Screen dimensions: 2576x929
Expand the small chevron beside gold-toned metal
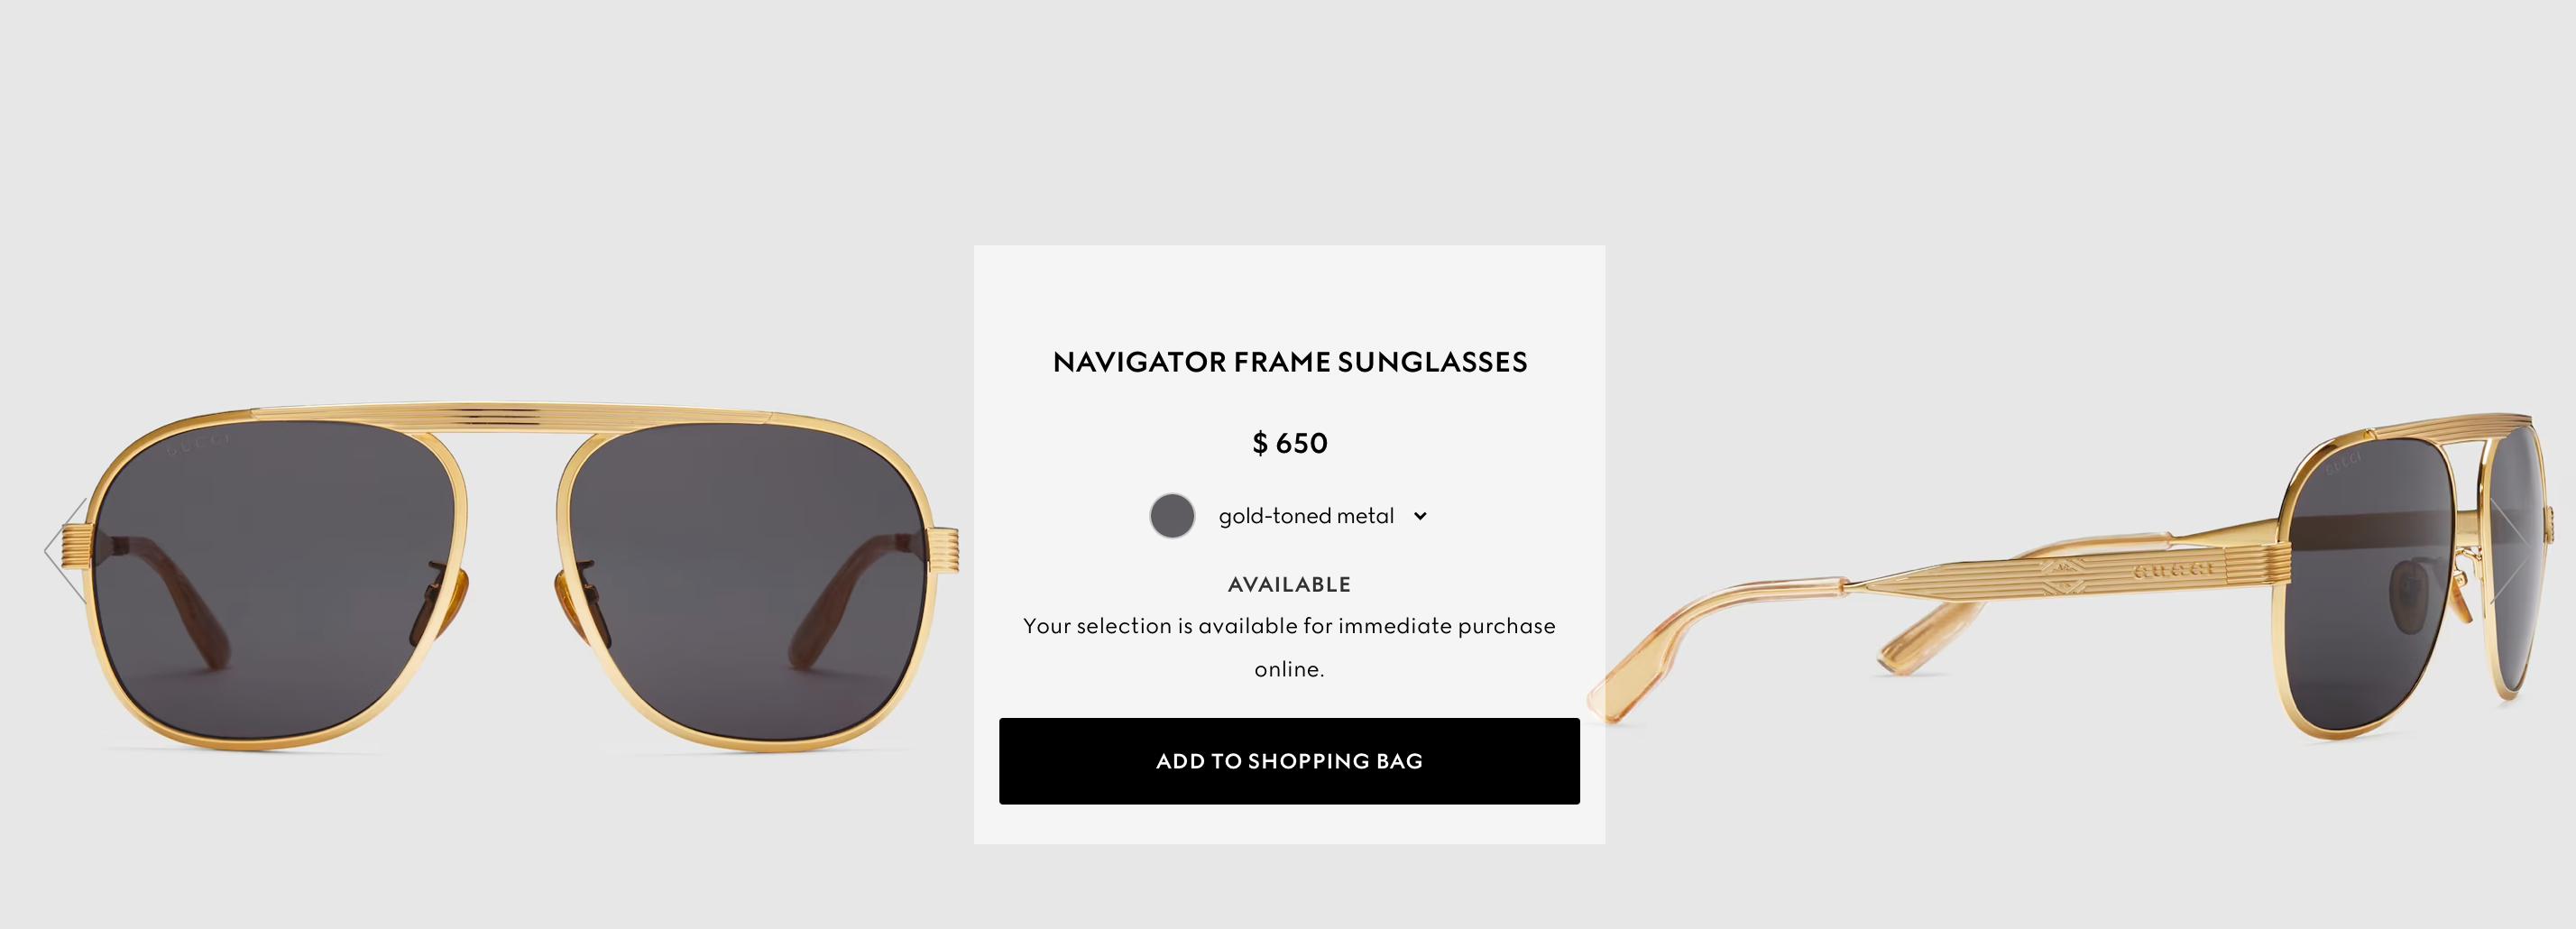pos(1420,516)
